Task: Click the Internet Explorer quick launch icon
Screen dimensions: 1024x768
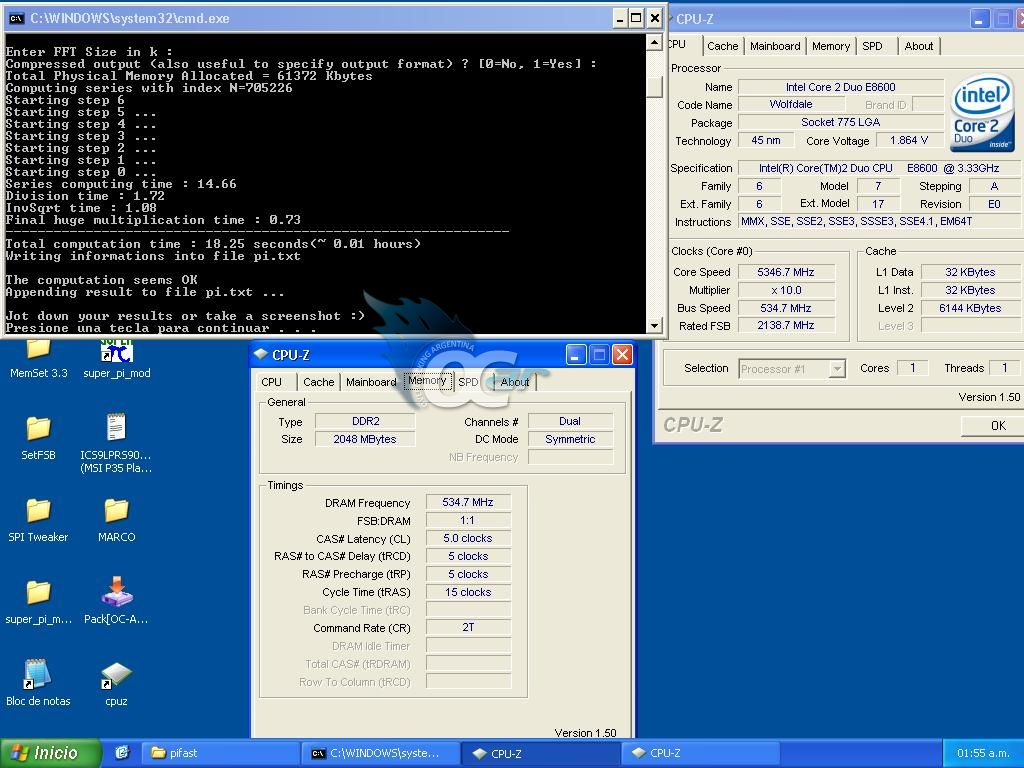Action: tap(122, 753)
